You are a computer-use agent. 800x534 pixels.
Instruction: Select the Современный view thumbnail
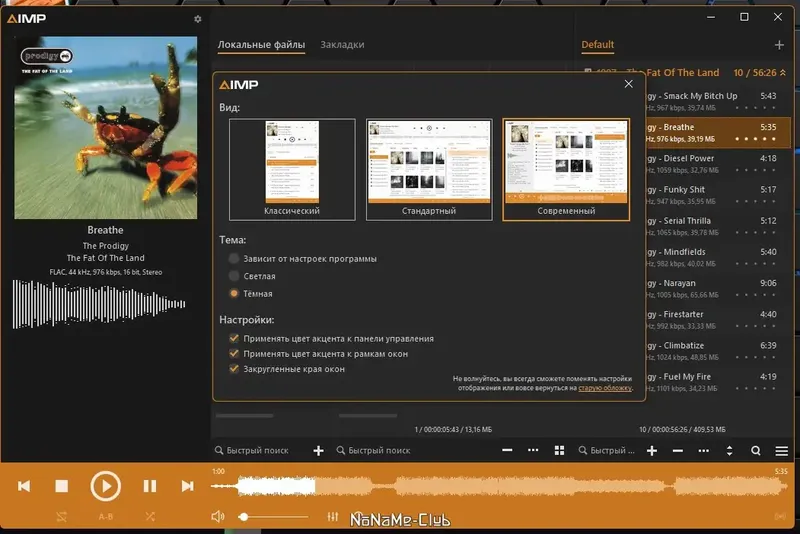(566, 170)
